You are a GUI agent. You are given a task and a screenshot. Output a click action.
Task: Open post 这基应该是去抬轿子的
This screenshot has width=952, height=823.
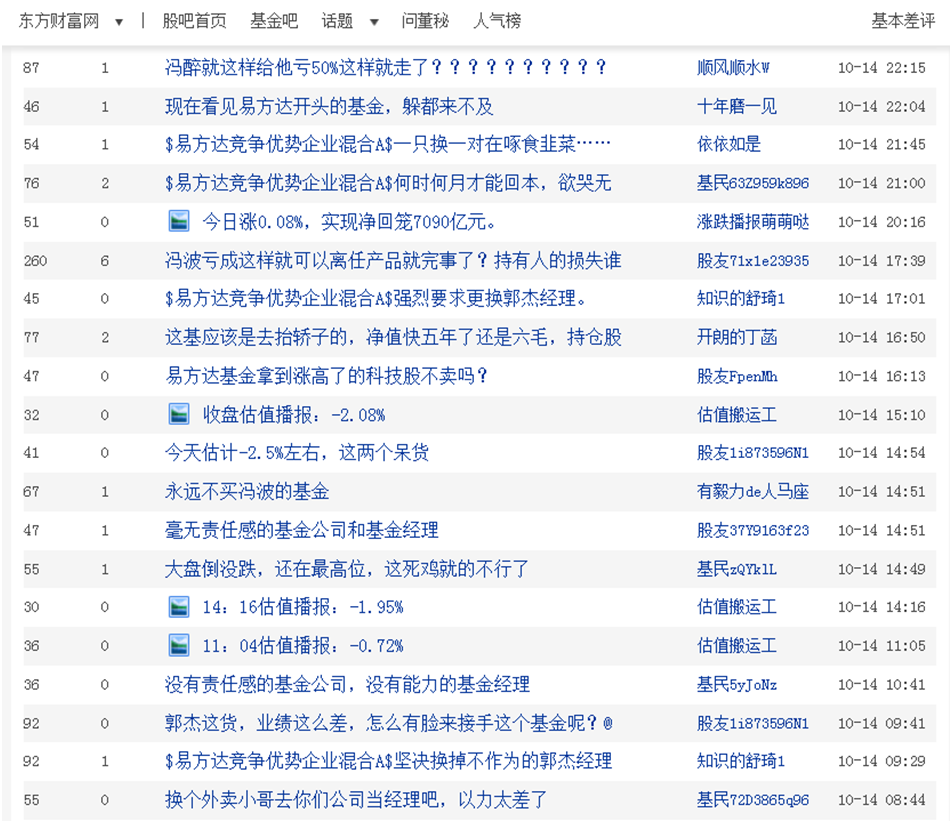click(x=393, y=337)
